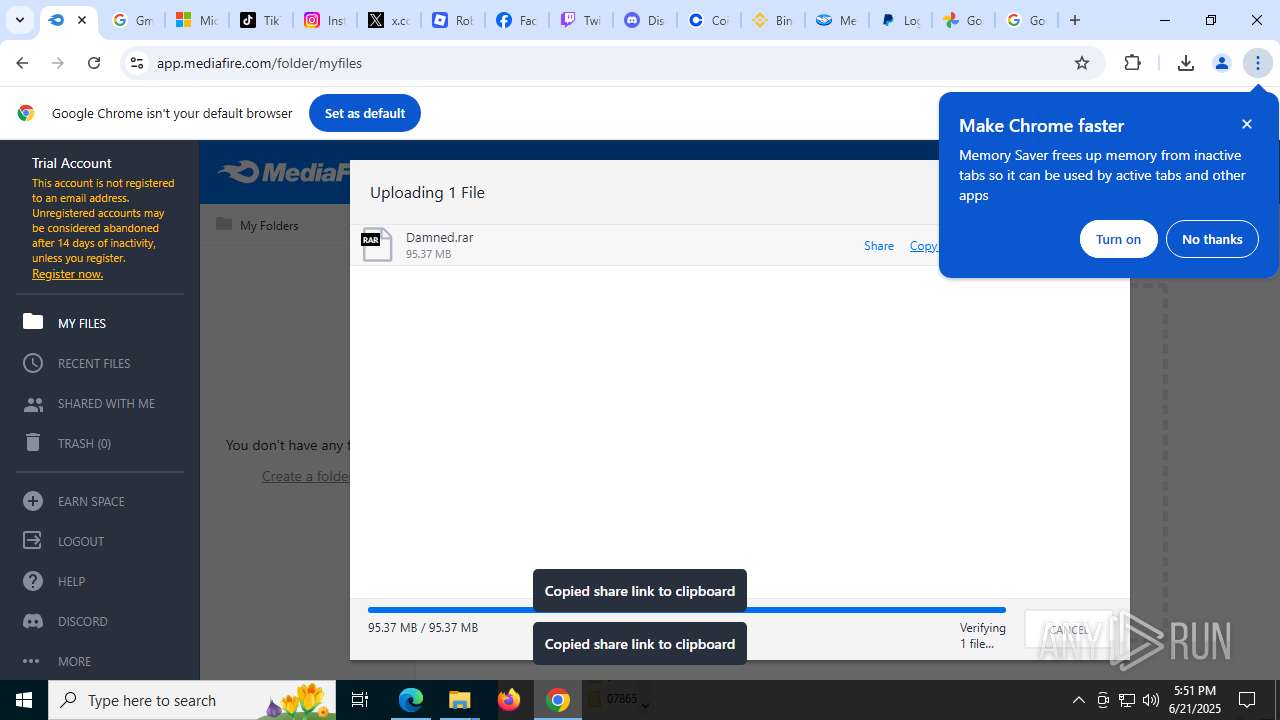Open the Trash (0) folder
The width and height of the screenshot is (1280, 720).
click(x=66, y=443)
